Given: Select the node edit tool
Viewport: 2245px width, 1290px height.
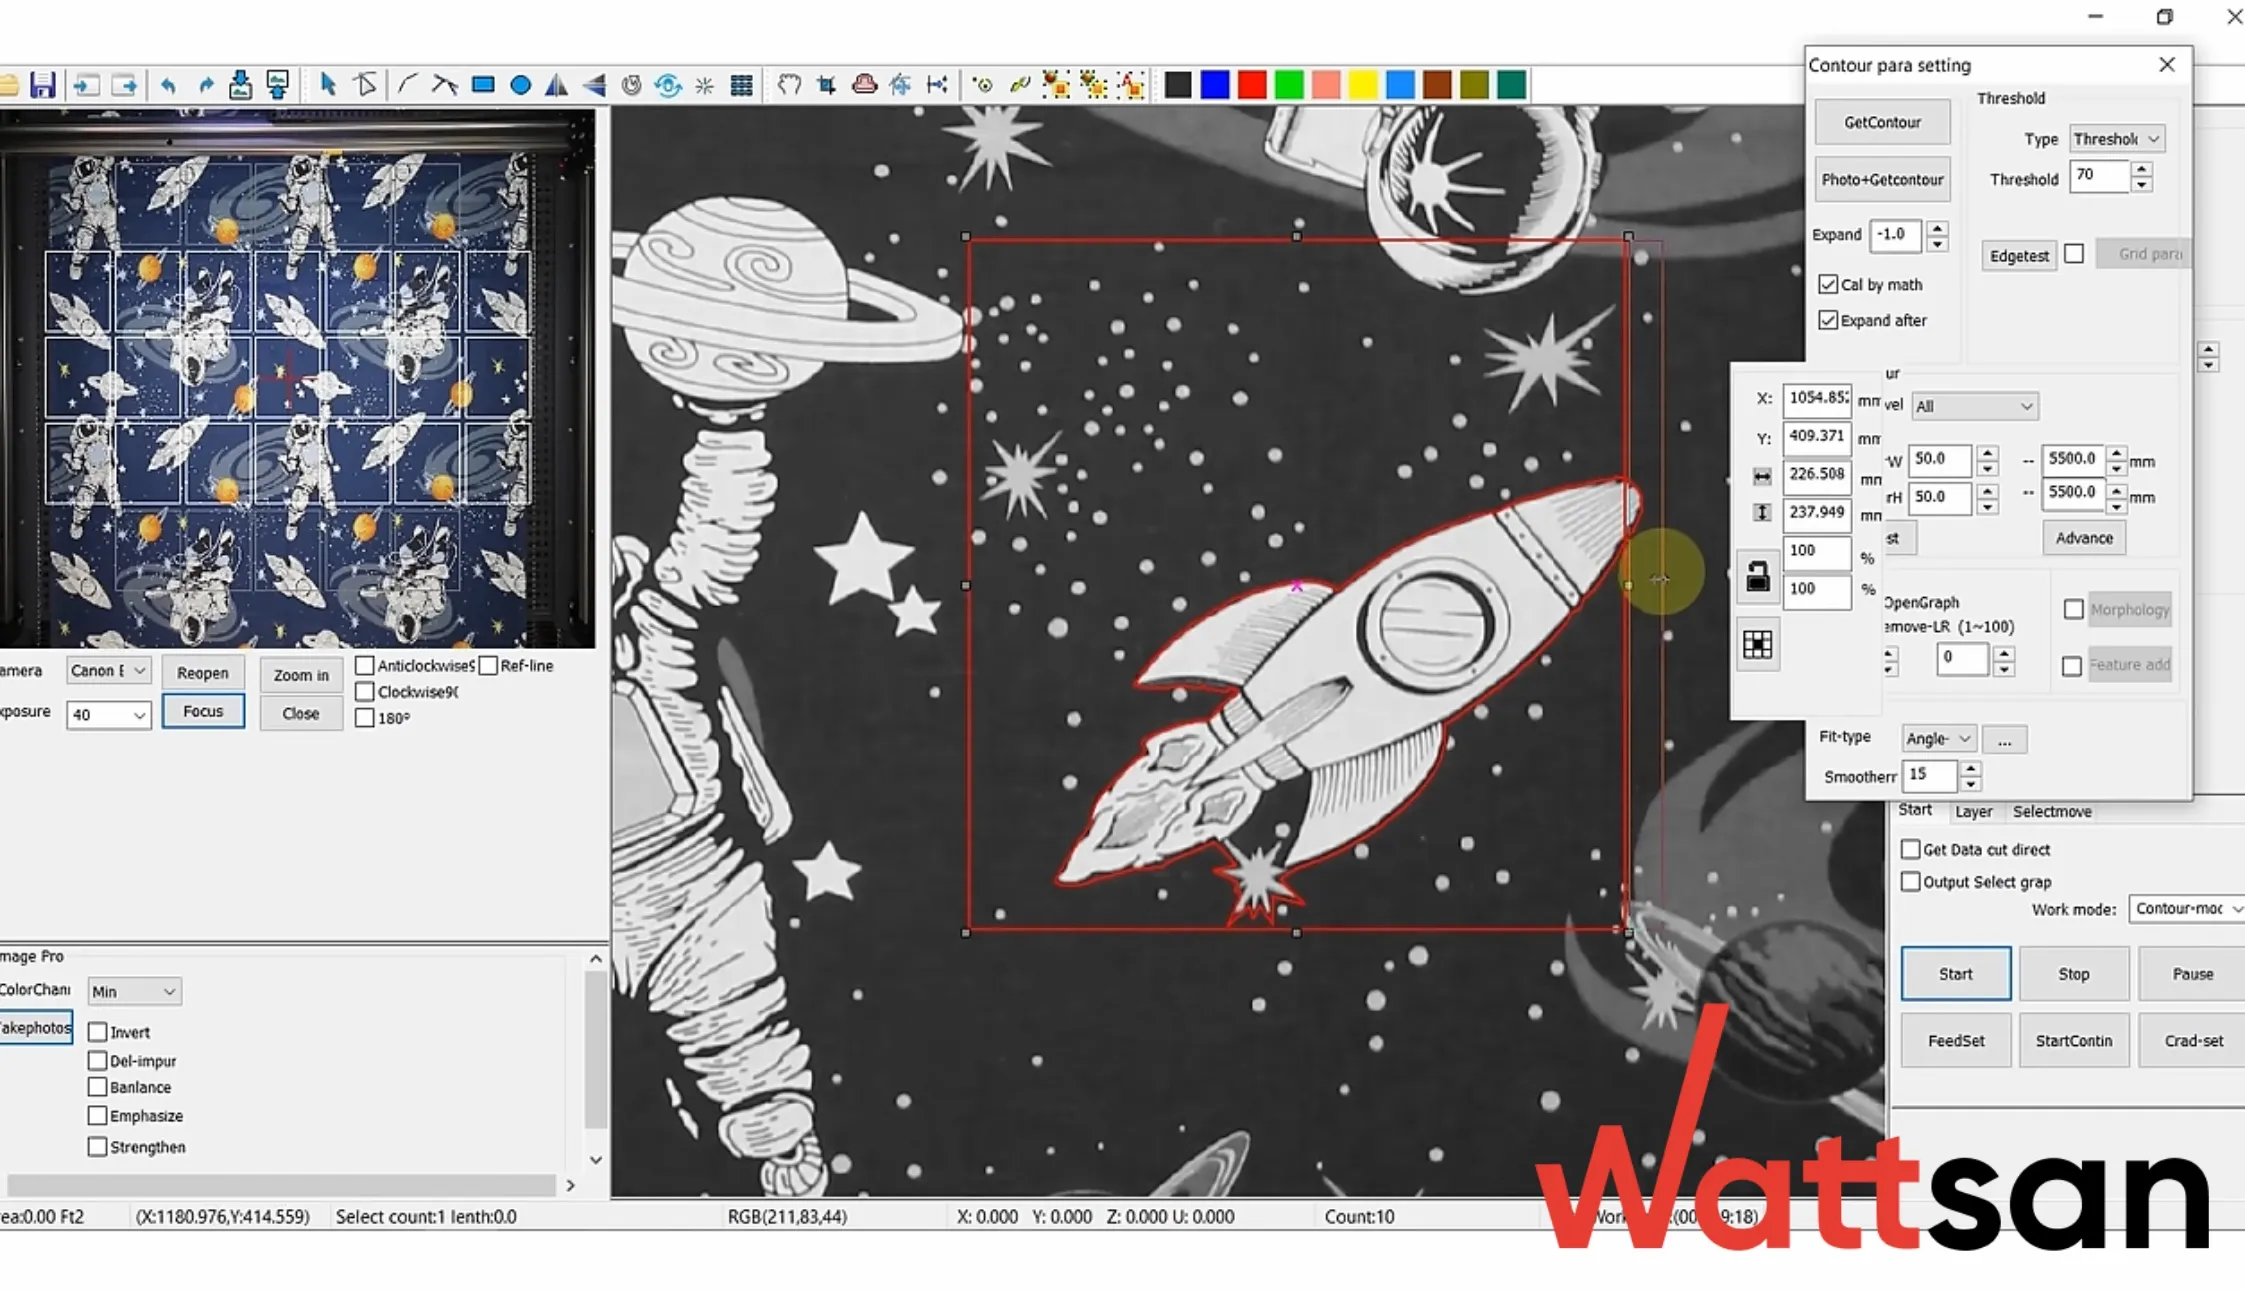Looking at the screenshot, I should click(366, 85).
